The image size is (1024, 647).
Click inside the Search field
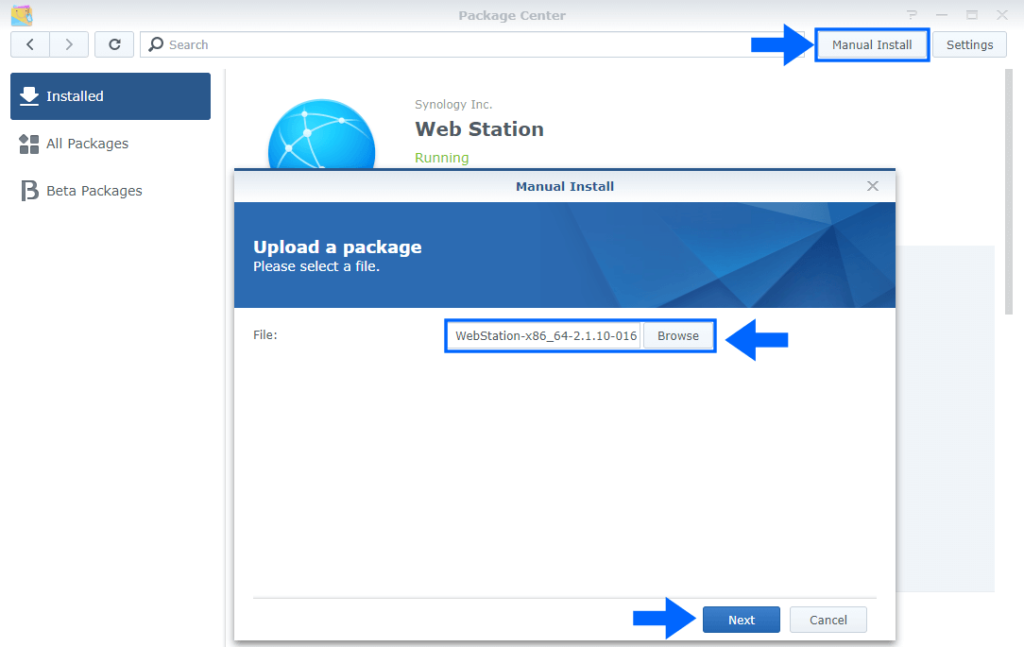click(x=300, y=44)
